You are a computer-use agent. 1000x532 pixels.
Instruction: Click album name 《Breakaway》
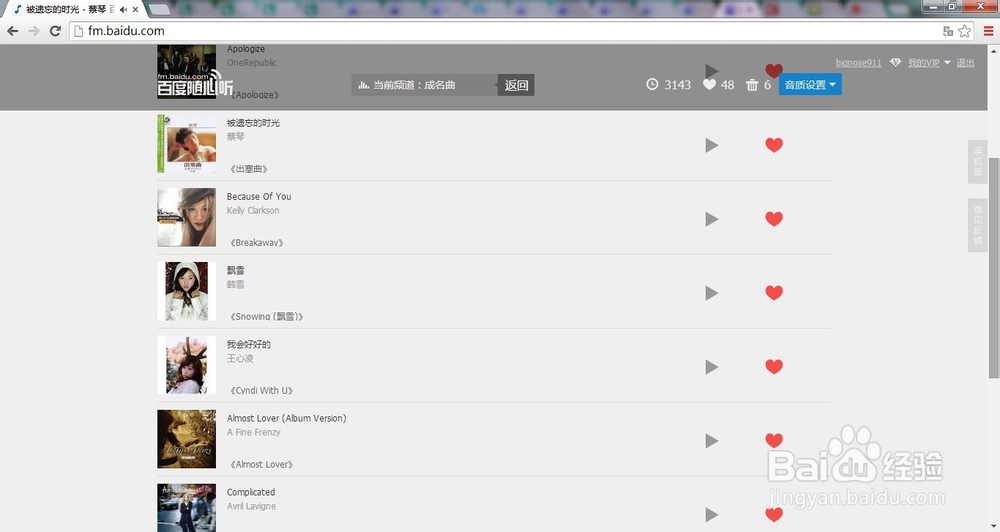point(256,242)
